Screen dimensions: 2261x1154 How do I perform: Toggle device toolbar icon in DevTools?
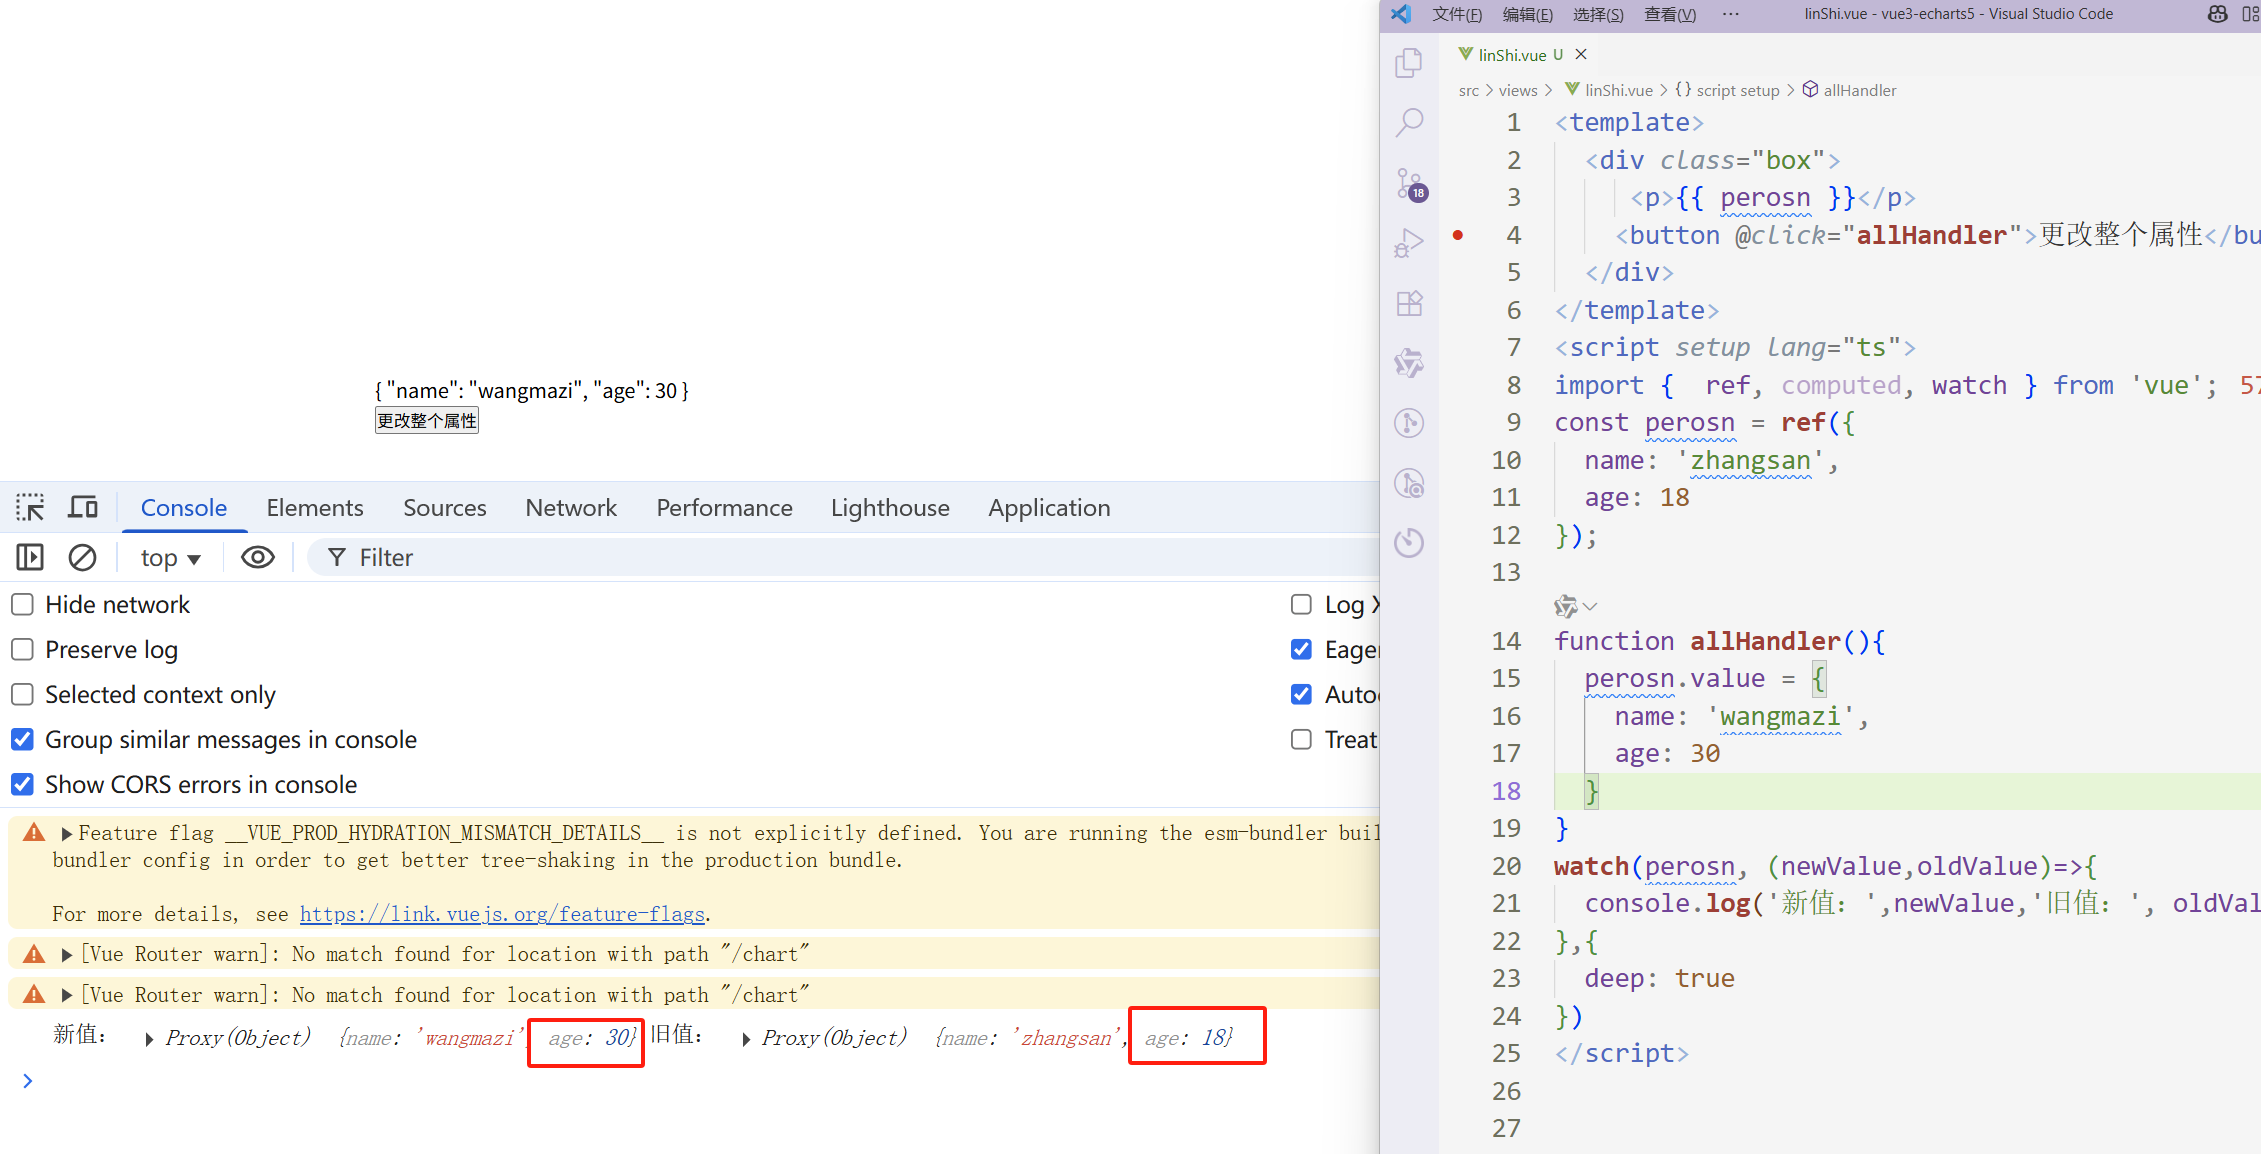pyautogui.click(x=82, y=507)
